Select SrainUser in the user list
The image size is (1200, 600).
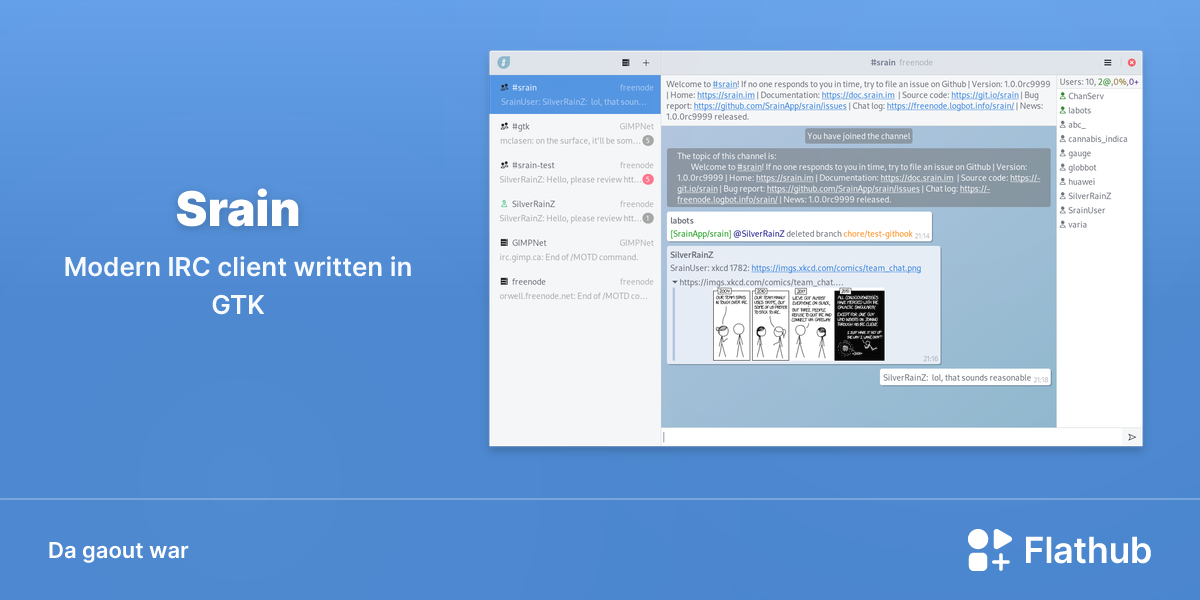click(1087, 210)
